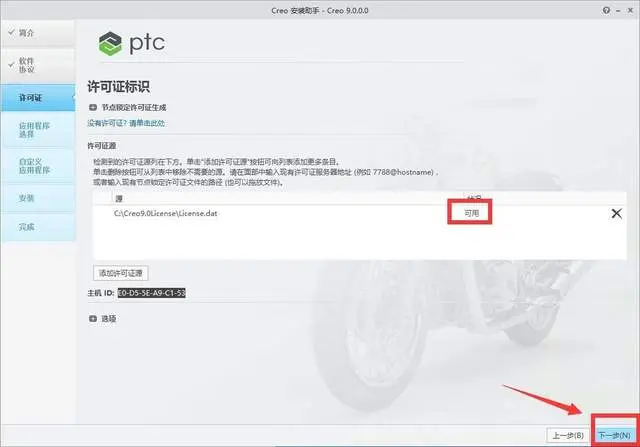Go back with 上一步(B) button
The height and width of the screenshot is (447, 640).
(568, 435)
